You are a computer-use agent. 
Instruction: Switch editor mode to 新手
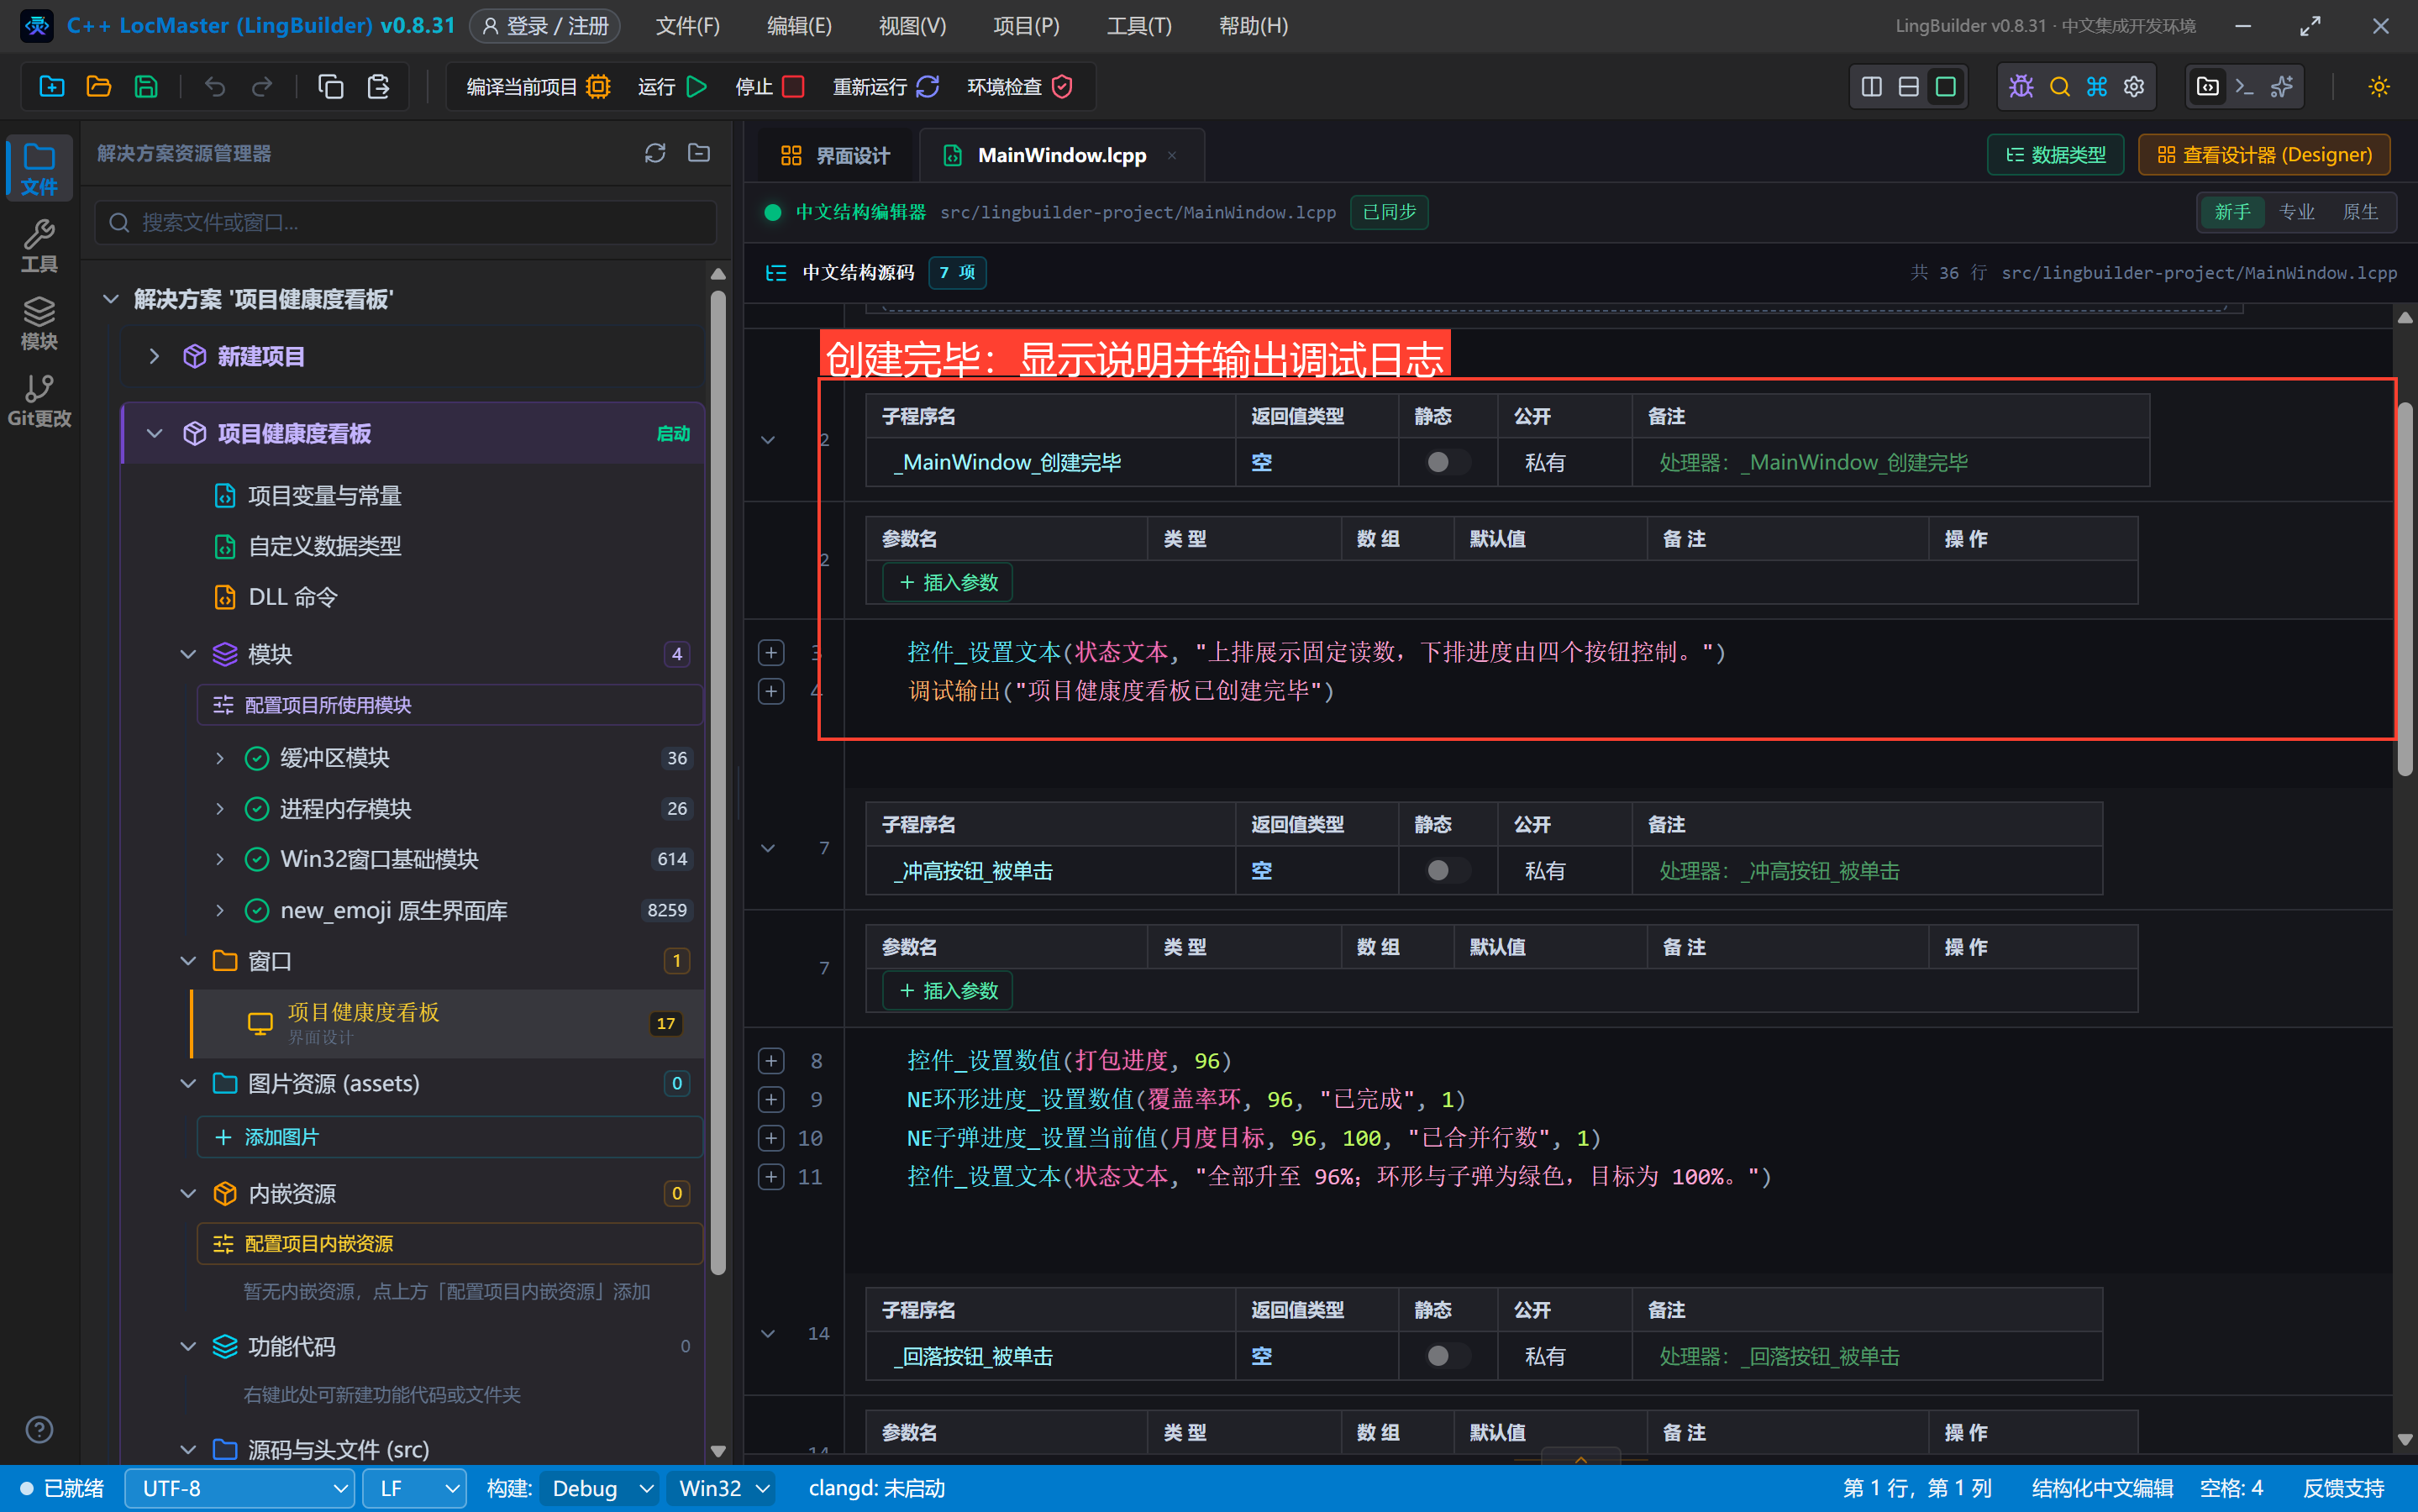point(2232,212)
